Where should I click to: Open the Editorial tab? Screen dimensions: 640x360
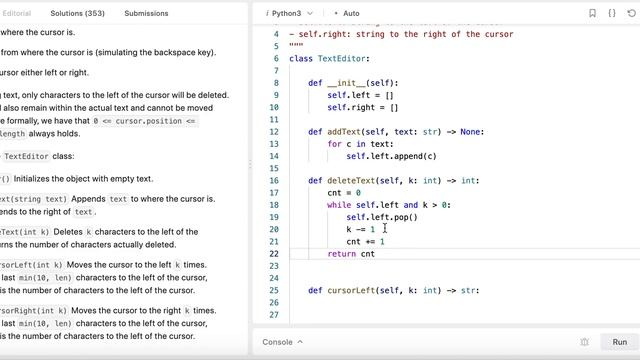coord(16,13)
